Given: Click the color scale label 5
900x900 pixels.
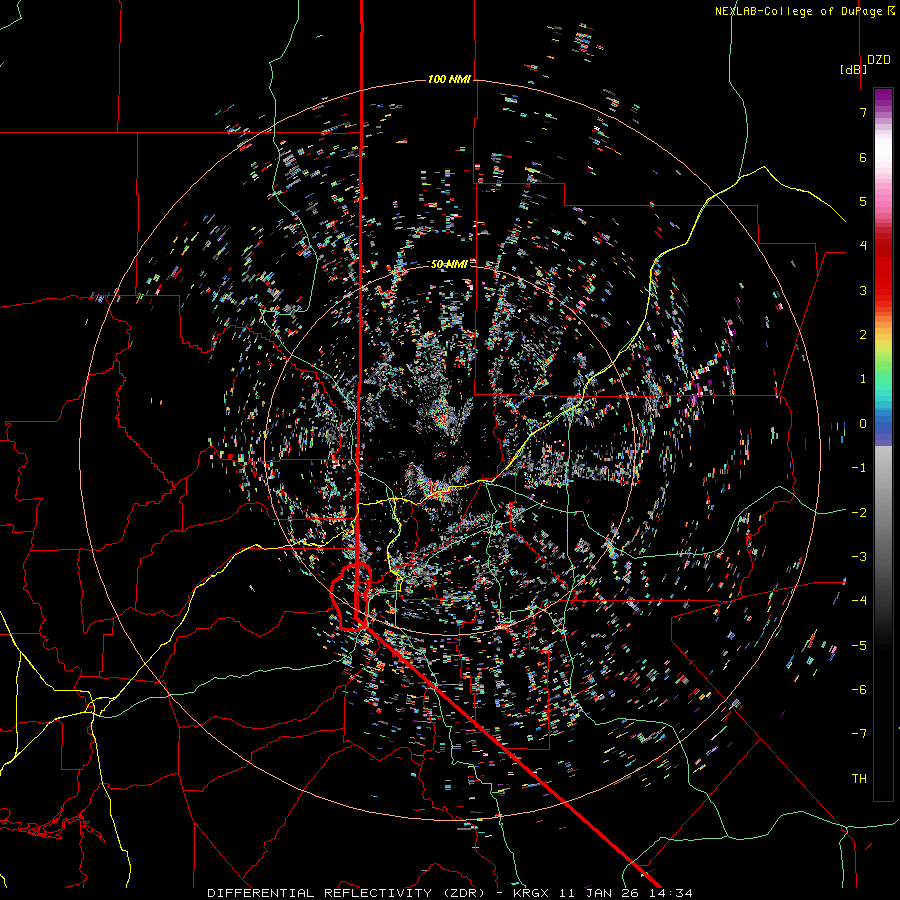Looking at the screenshot, I should (863, 201).
